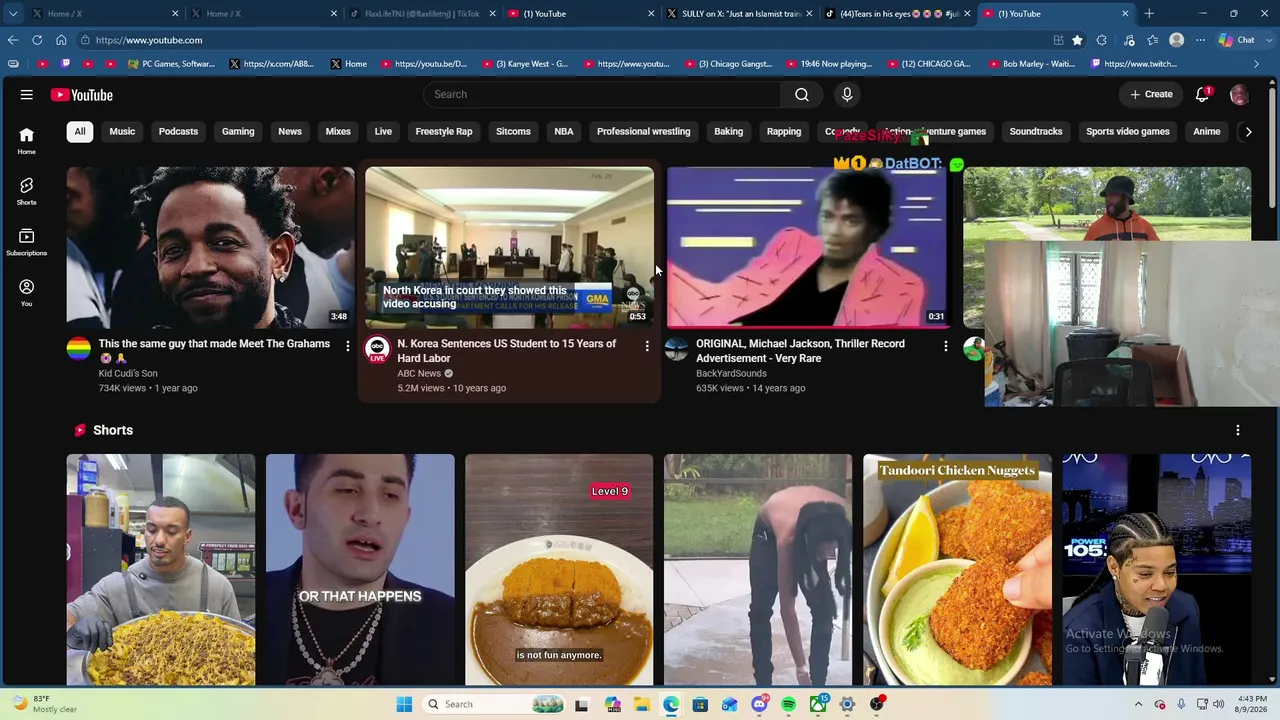Open the Tandoori Chicken Nuggets short
The width and height of the screenshot is (1280, 720).
[957, 570]
